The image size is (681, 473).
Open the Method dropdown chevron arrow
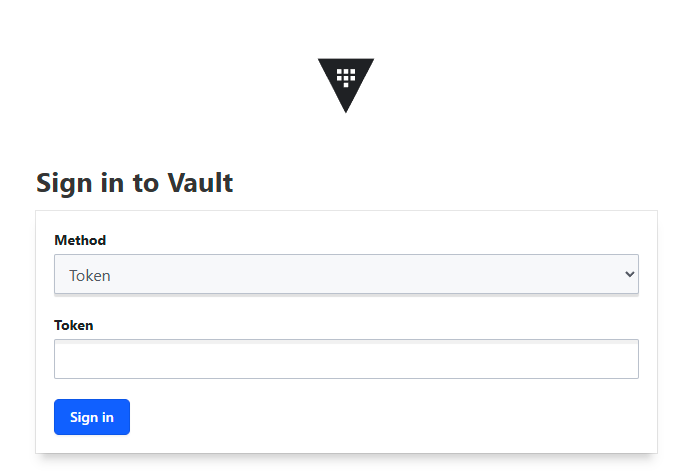pyautogui.click(x=629, y=274)
